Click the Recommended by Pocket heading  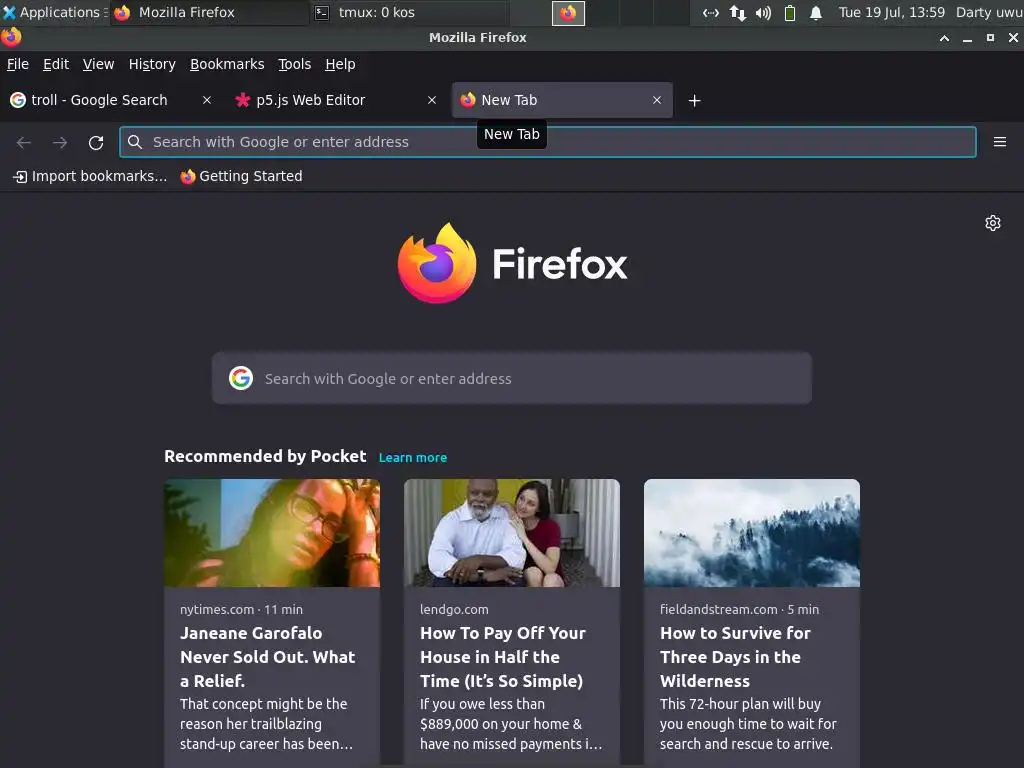click(x=265, y=456)
